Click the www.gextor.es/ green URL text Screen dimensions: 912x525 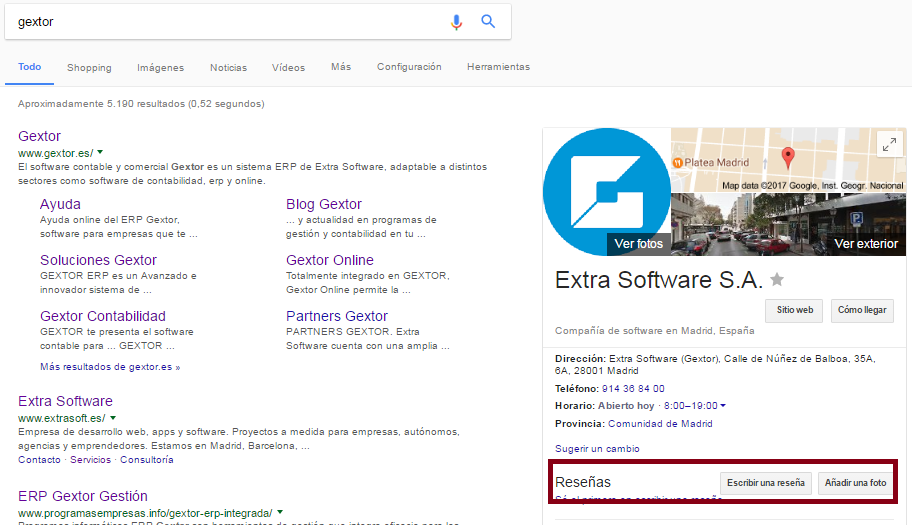55,153
